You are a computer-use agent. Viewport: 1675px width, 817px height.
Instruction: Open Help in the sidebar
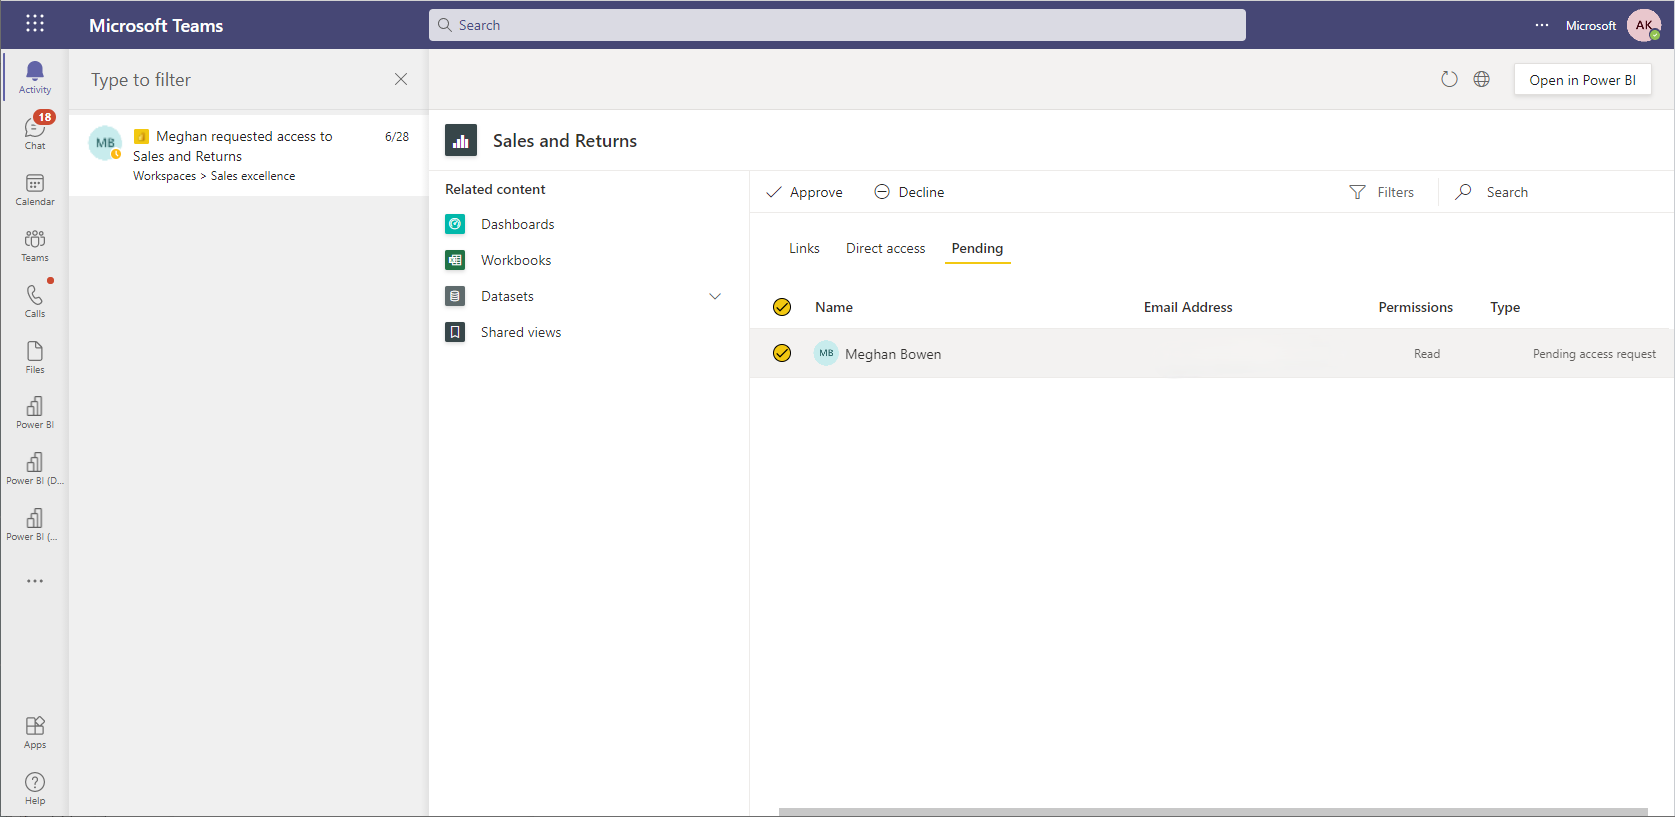(x=35, y=788)
